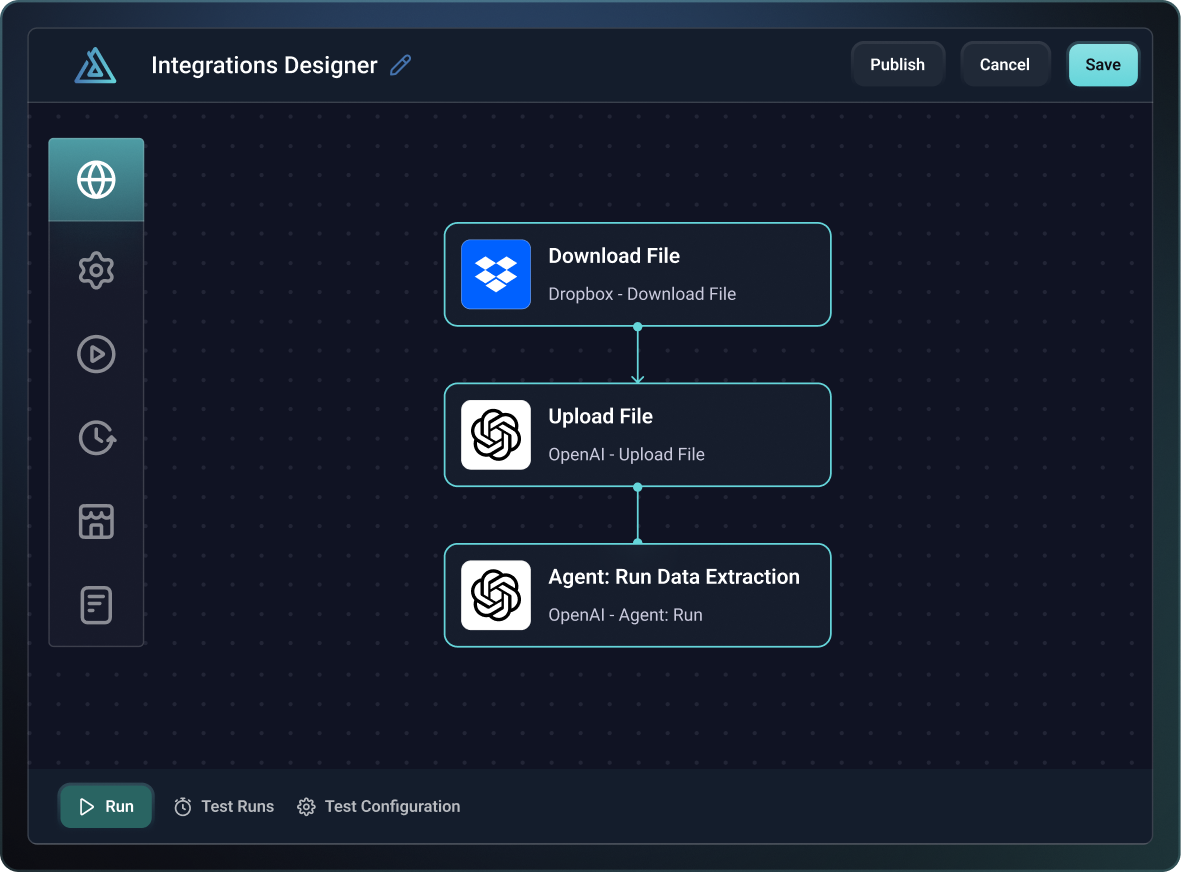This screenshot has height=872, width=1181.
Task: Click Cancel in the top toolbar
Action: pos(1005,63)
